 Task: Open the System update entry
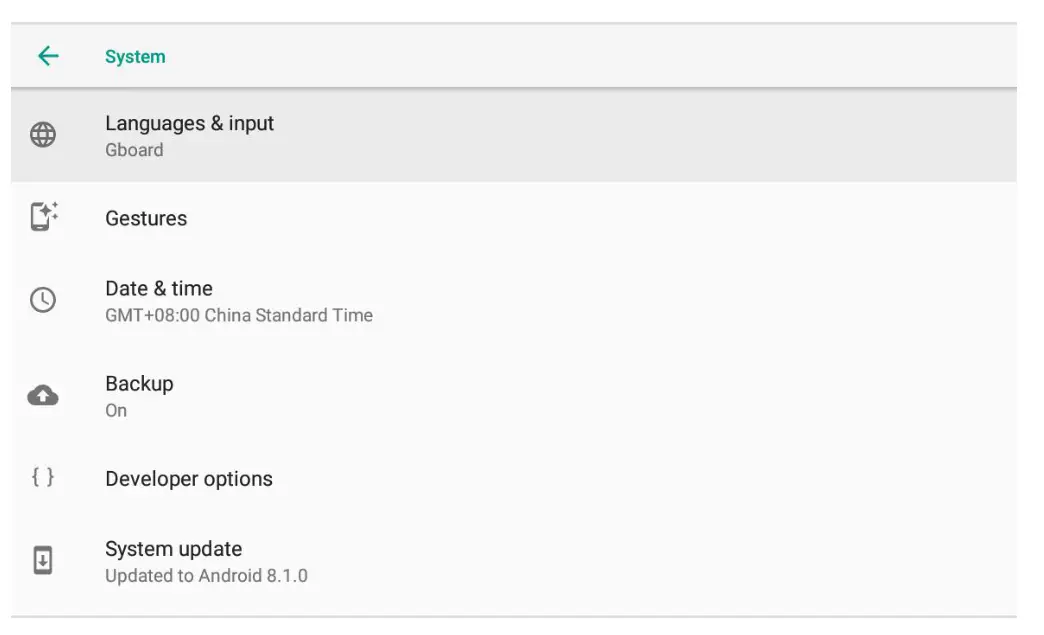pos(173,549)
